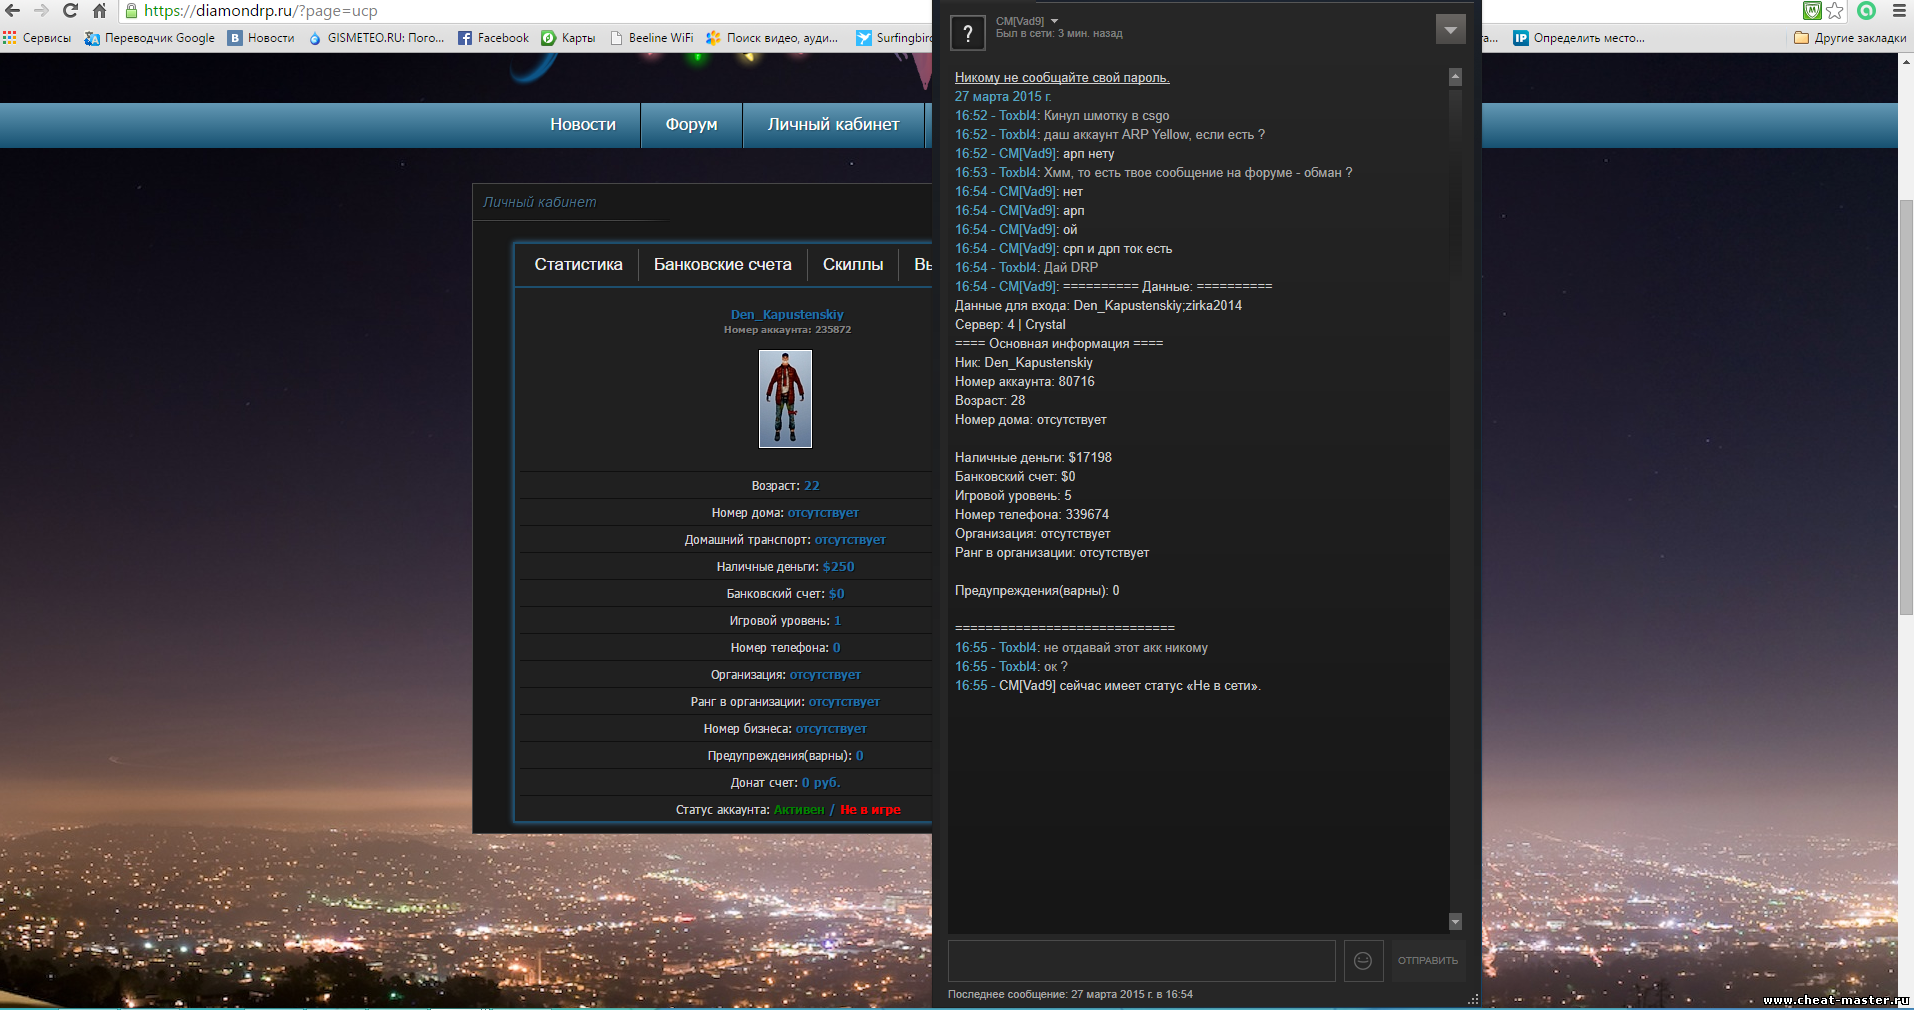The image size is (1914, 1010).
Task: Open the Chrome hamburger menu
Action: click(1899, 11)
